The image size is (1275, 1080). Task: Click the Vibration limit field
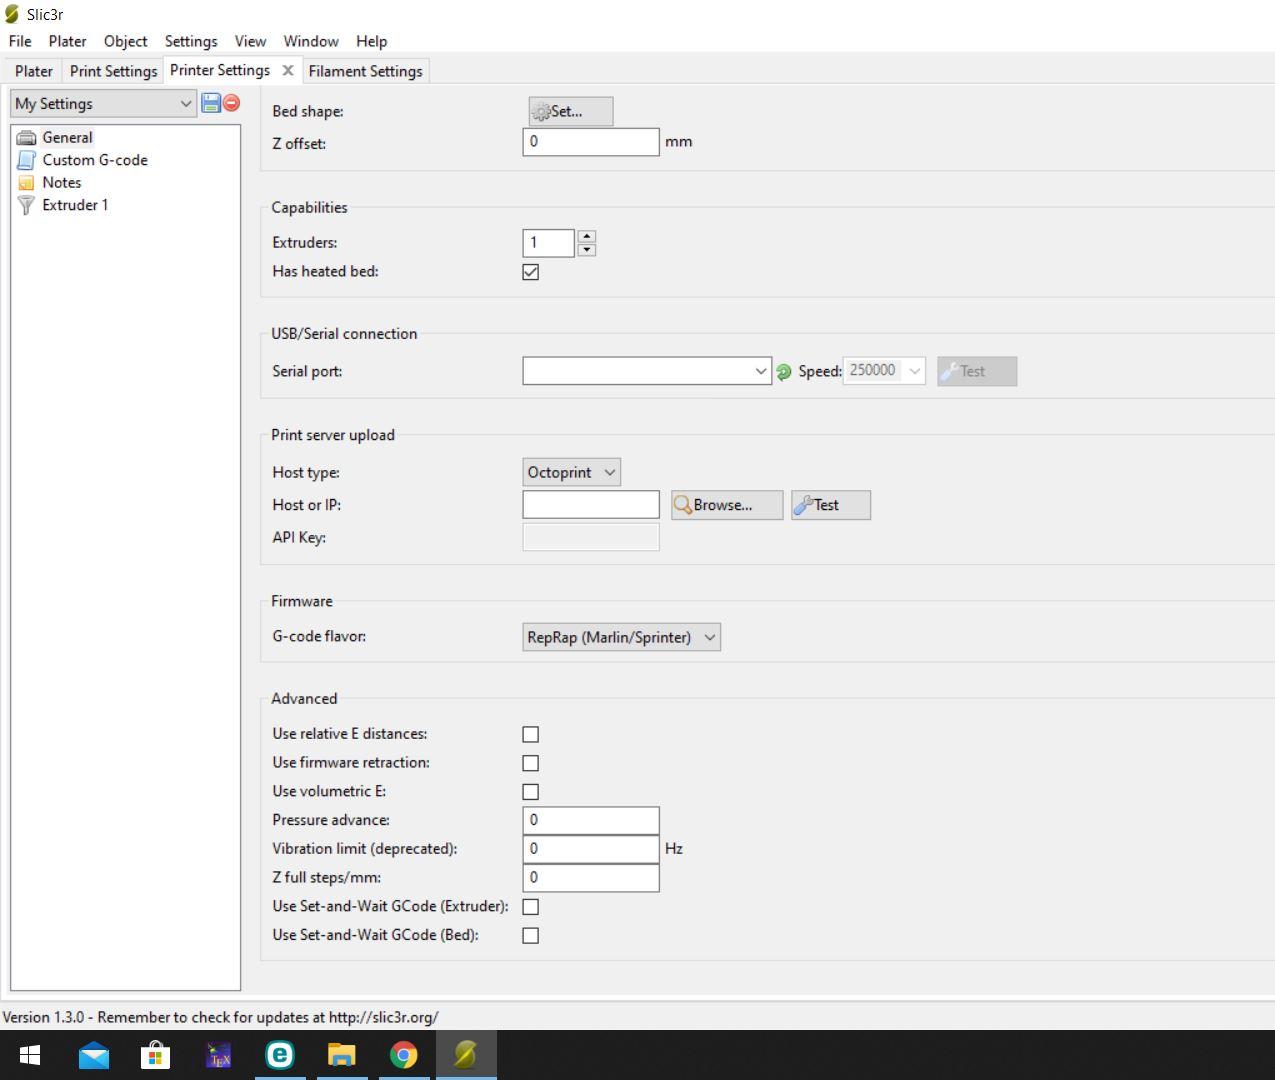coord(591,849)
